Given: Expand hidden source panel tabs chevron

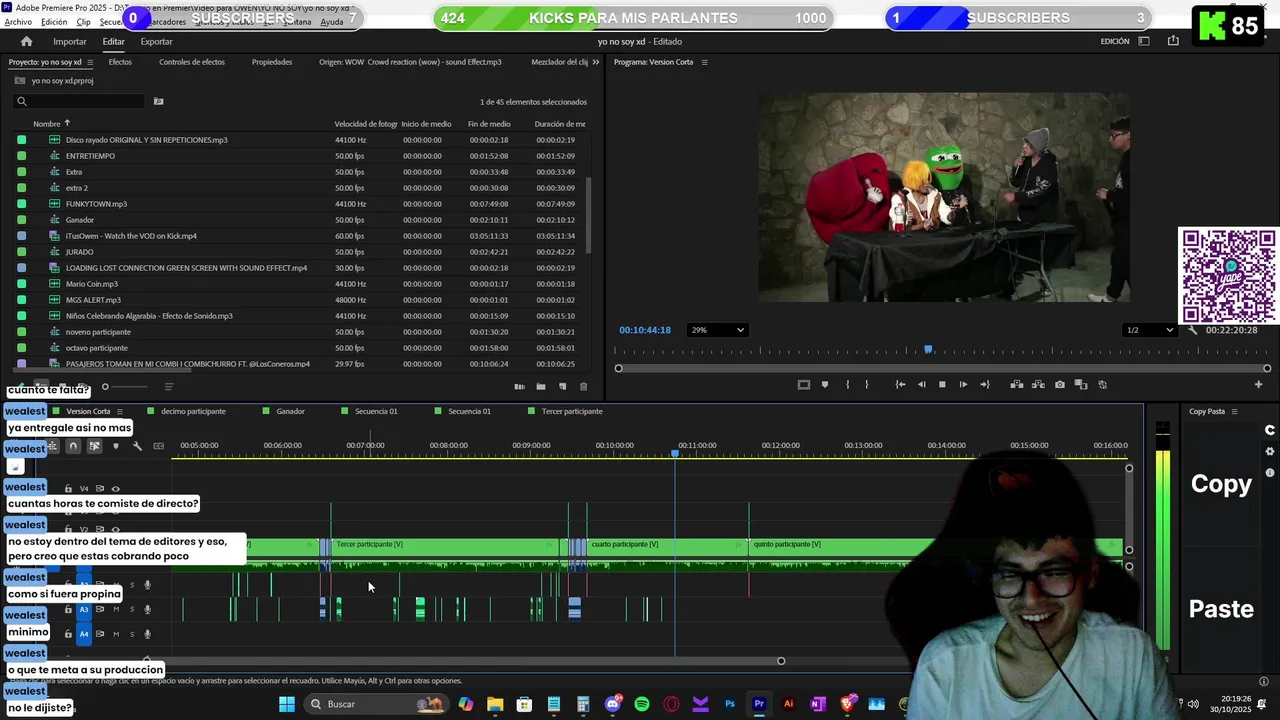Looking at the screenshot, I should point(596,62).
